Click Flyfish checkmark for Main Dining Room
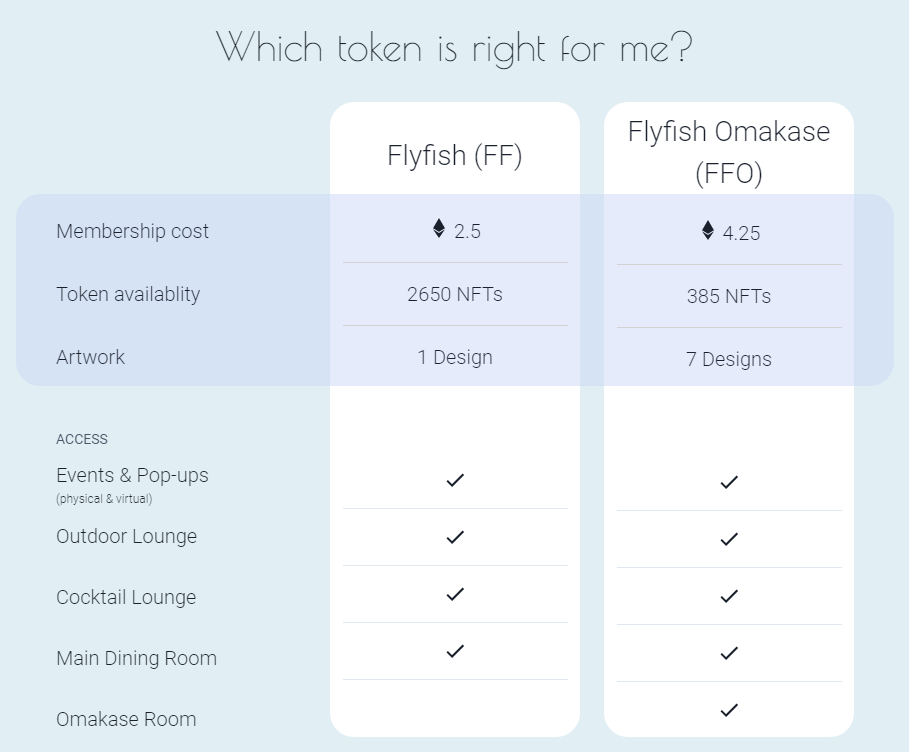 coord(455,651)
